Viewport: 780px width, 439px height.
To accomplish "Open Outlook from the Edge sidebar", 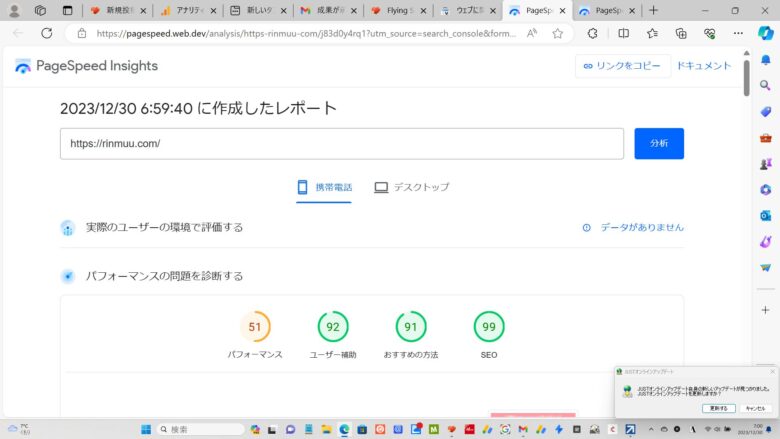I will tap(765, 216).
